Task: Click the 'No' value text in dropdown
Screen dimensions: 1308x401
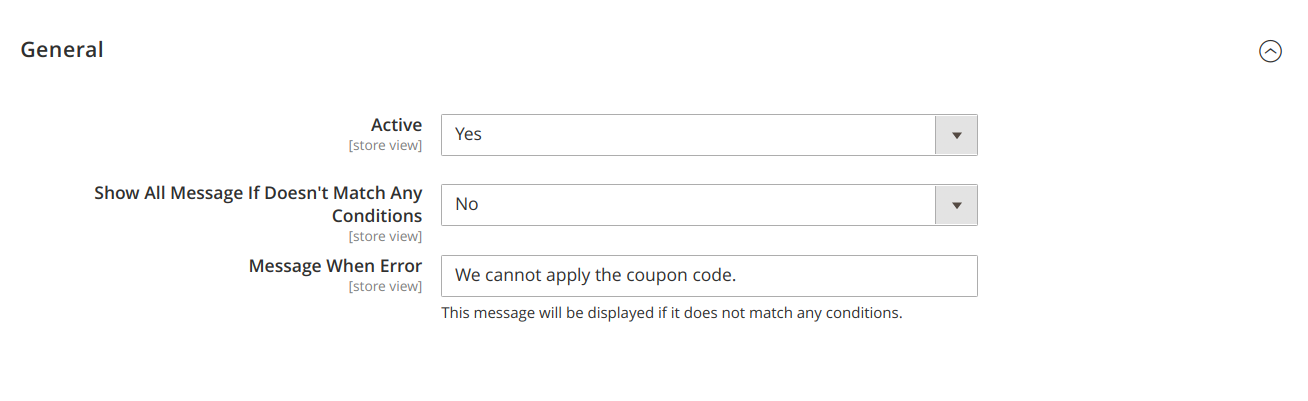Action: coord(466,204)
